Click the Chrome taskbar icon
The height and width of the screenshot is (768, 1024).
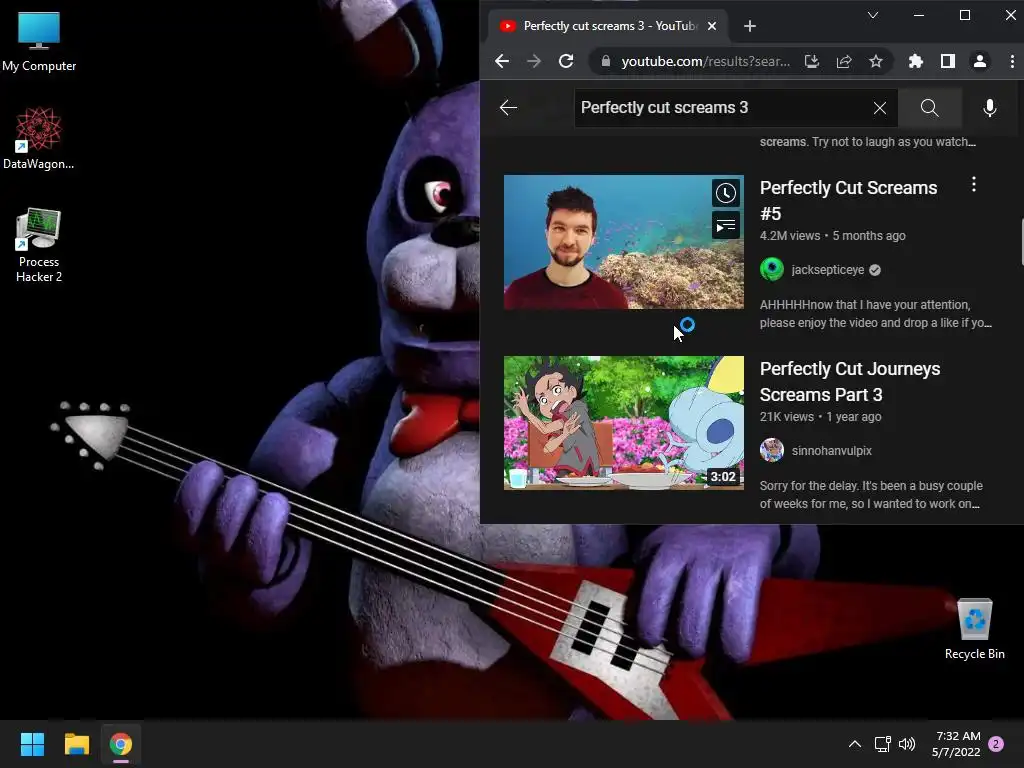click(121, 744)
